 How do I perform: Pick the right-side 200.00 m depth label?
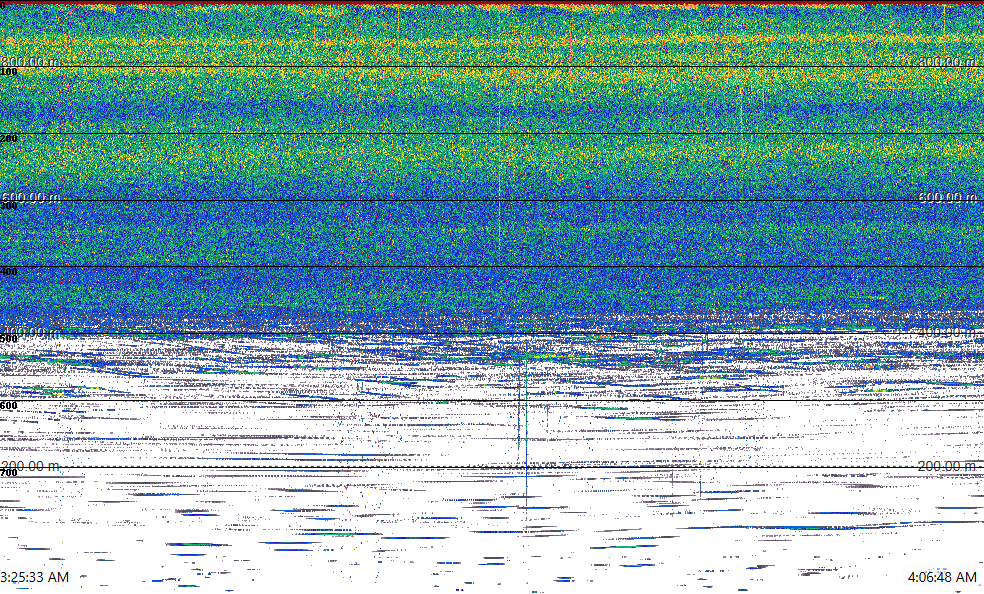948,466
